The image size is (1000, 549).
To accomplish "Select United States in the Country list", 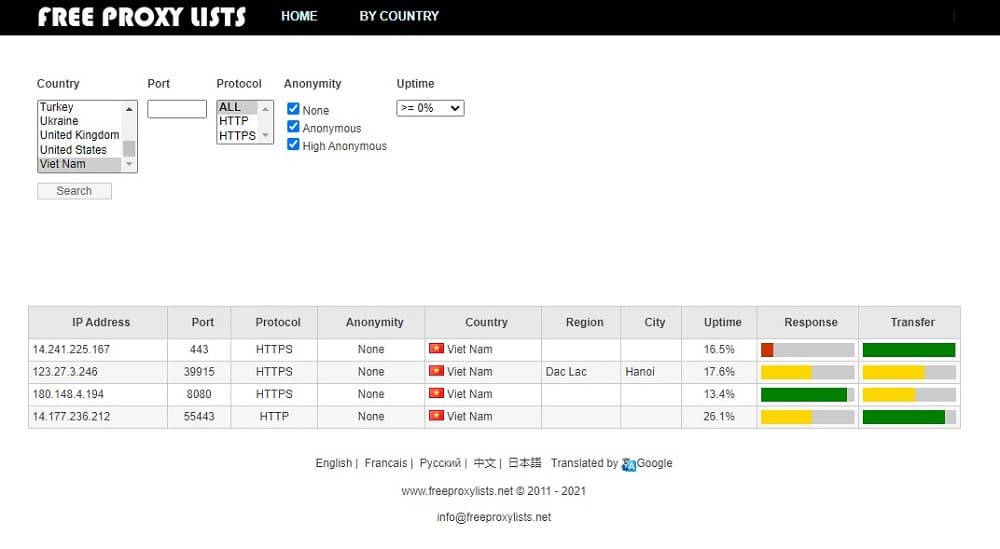I will pyautogui.click(x=79, y=150).
